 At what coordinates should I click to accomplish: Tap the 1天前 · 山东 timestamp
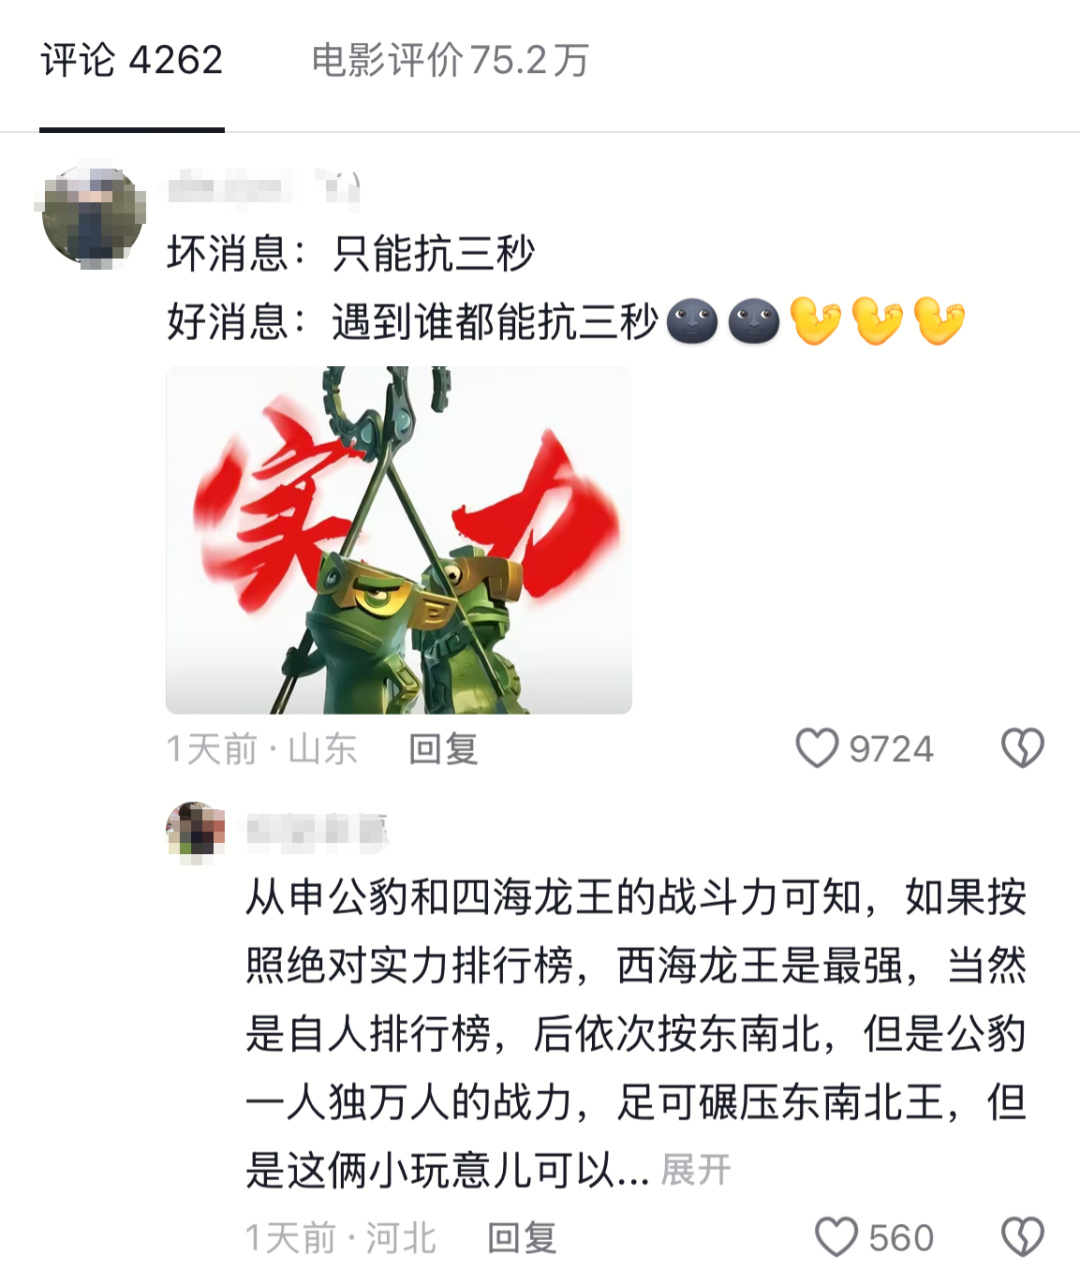[262, 749]
